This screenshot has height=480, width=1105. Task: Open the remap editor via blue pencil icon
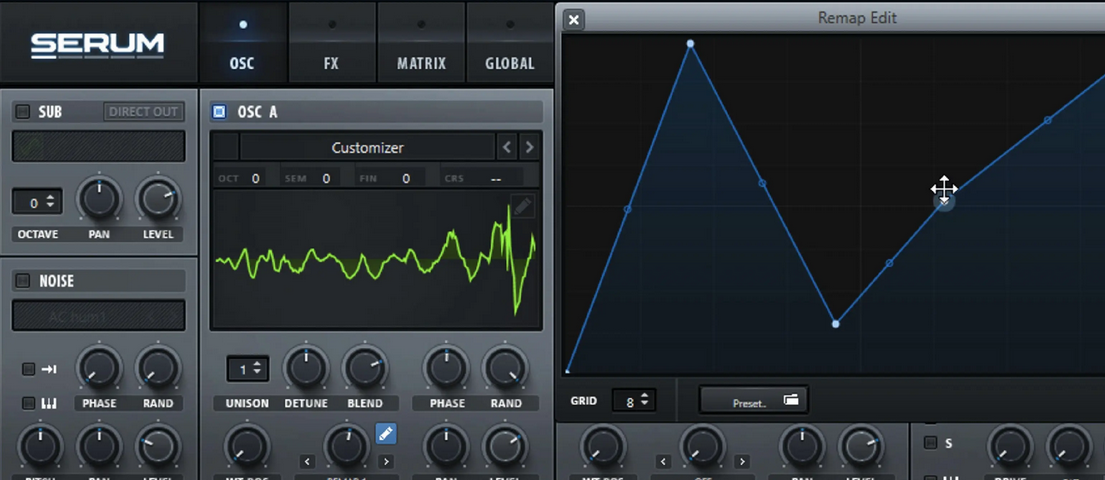385,433
